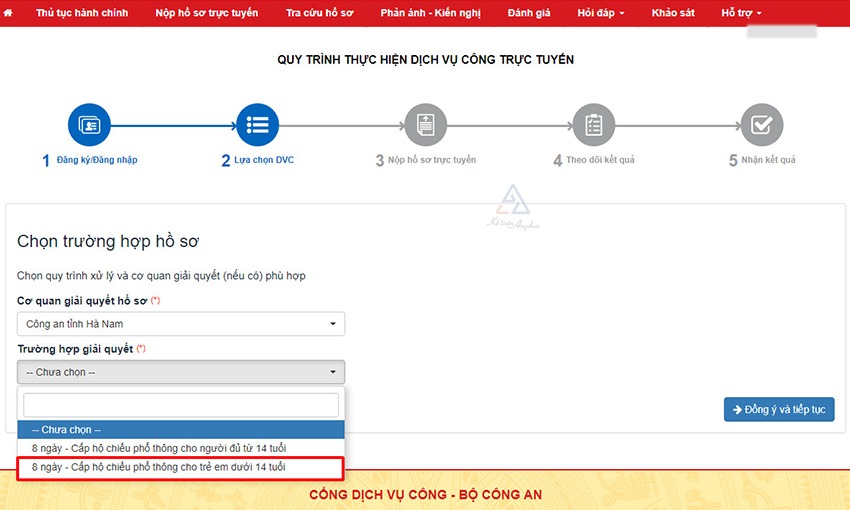Open the Tra cứu hồ sơ page
Screen dimensions: 850x510
click(319, 13)
